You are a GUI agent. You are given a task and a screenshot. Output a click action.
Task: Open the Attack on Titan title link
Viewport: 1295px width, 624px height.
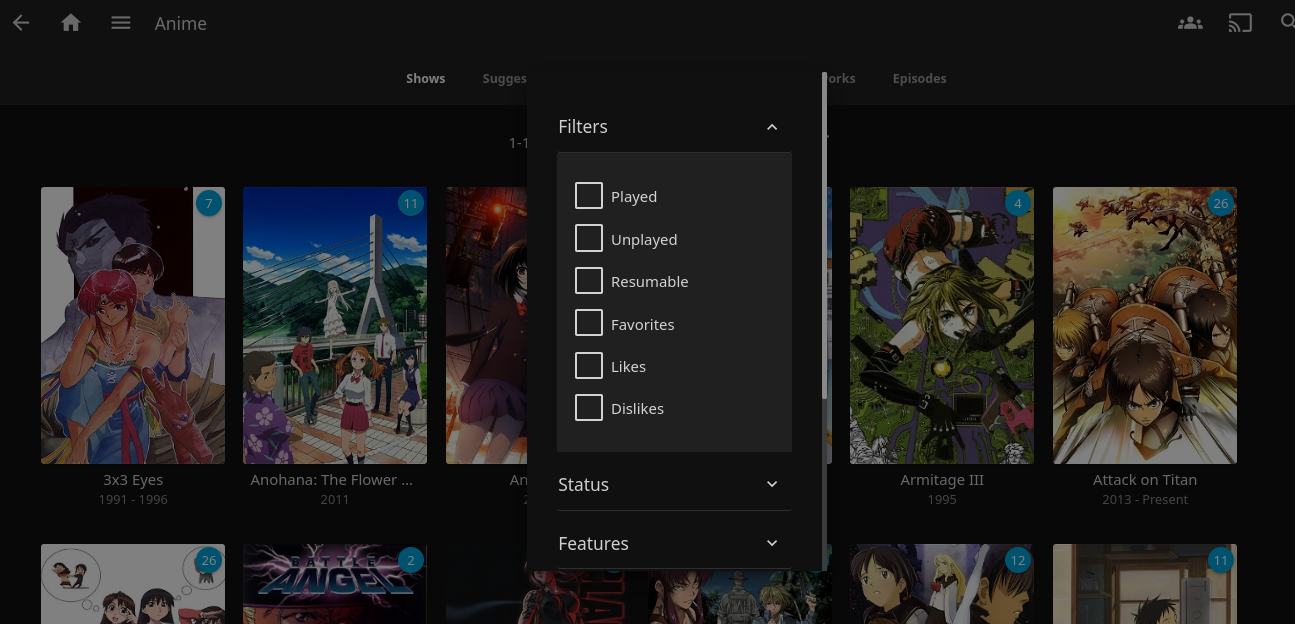[1144, 480]
